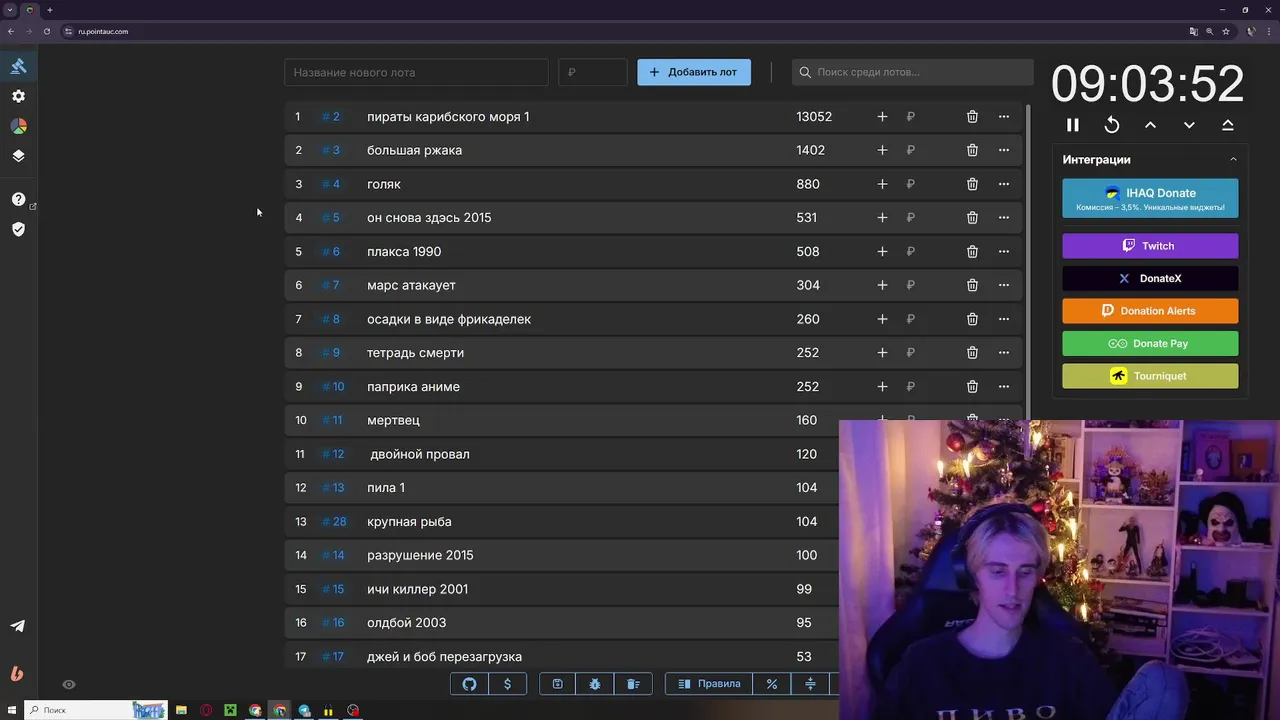Open more options for голяк

tap(1004, 184)
